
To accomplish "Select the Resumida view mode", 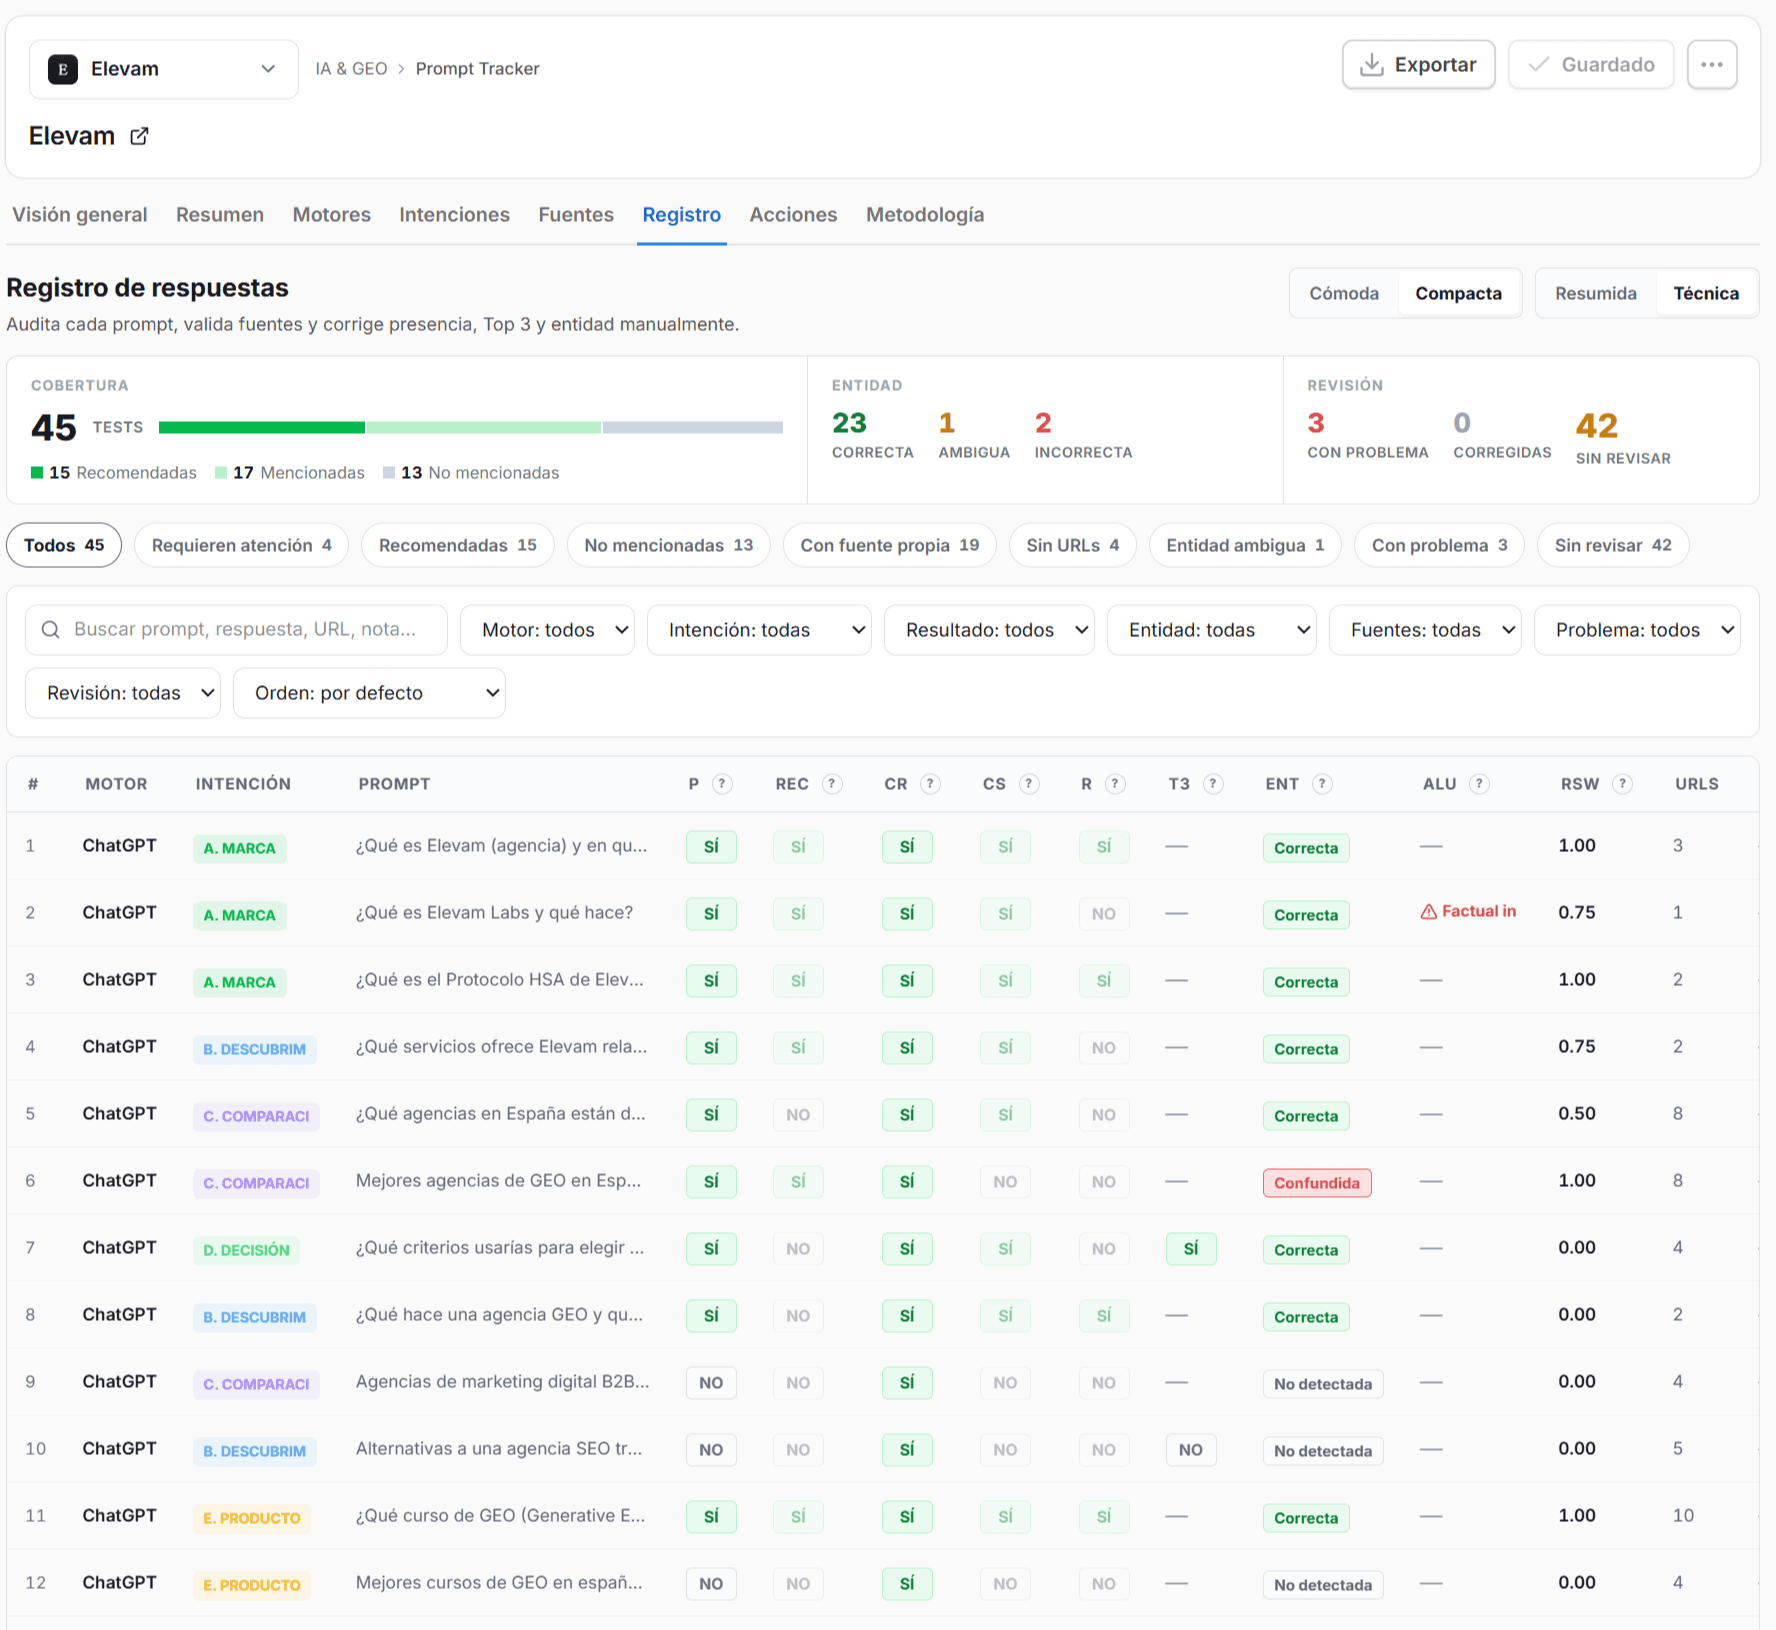I will 1596,294.
